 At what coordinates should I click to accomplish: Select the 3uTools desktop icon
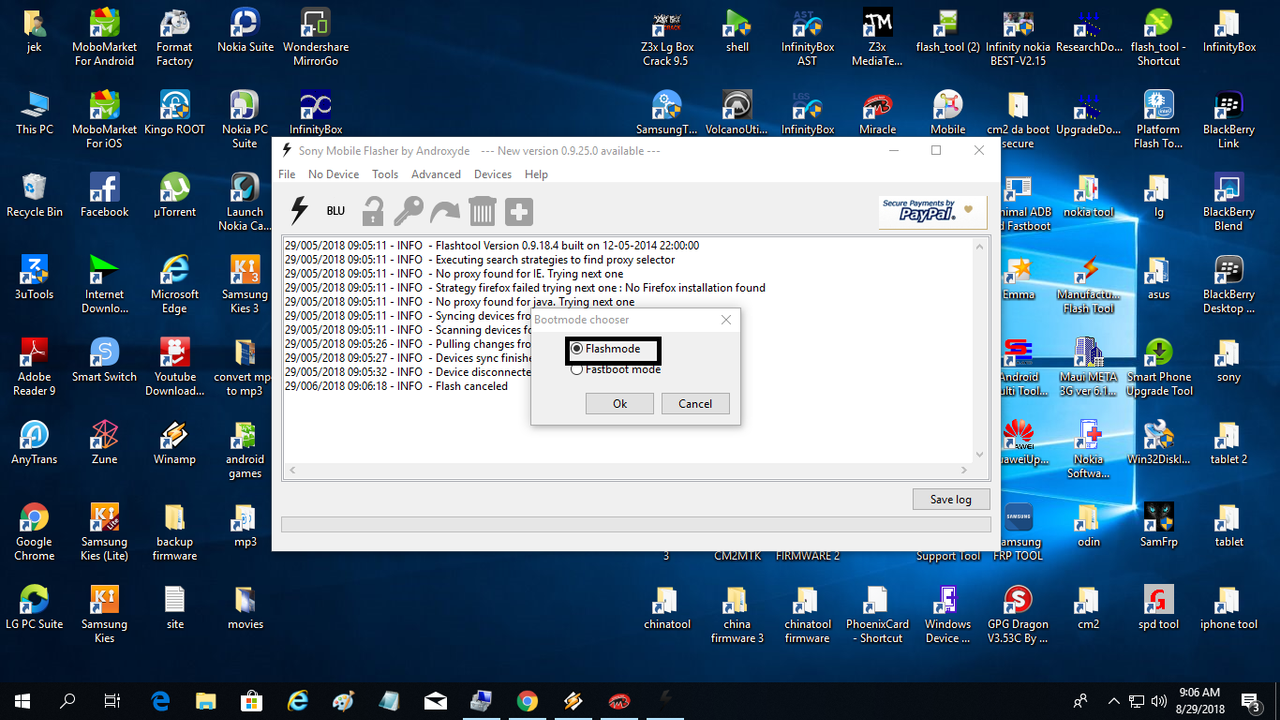click(34, 277)
